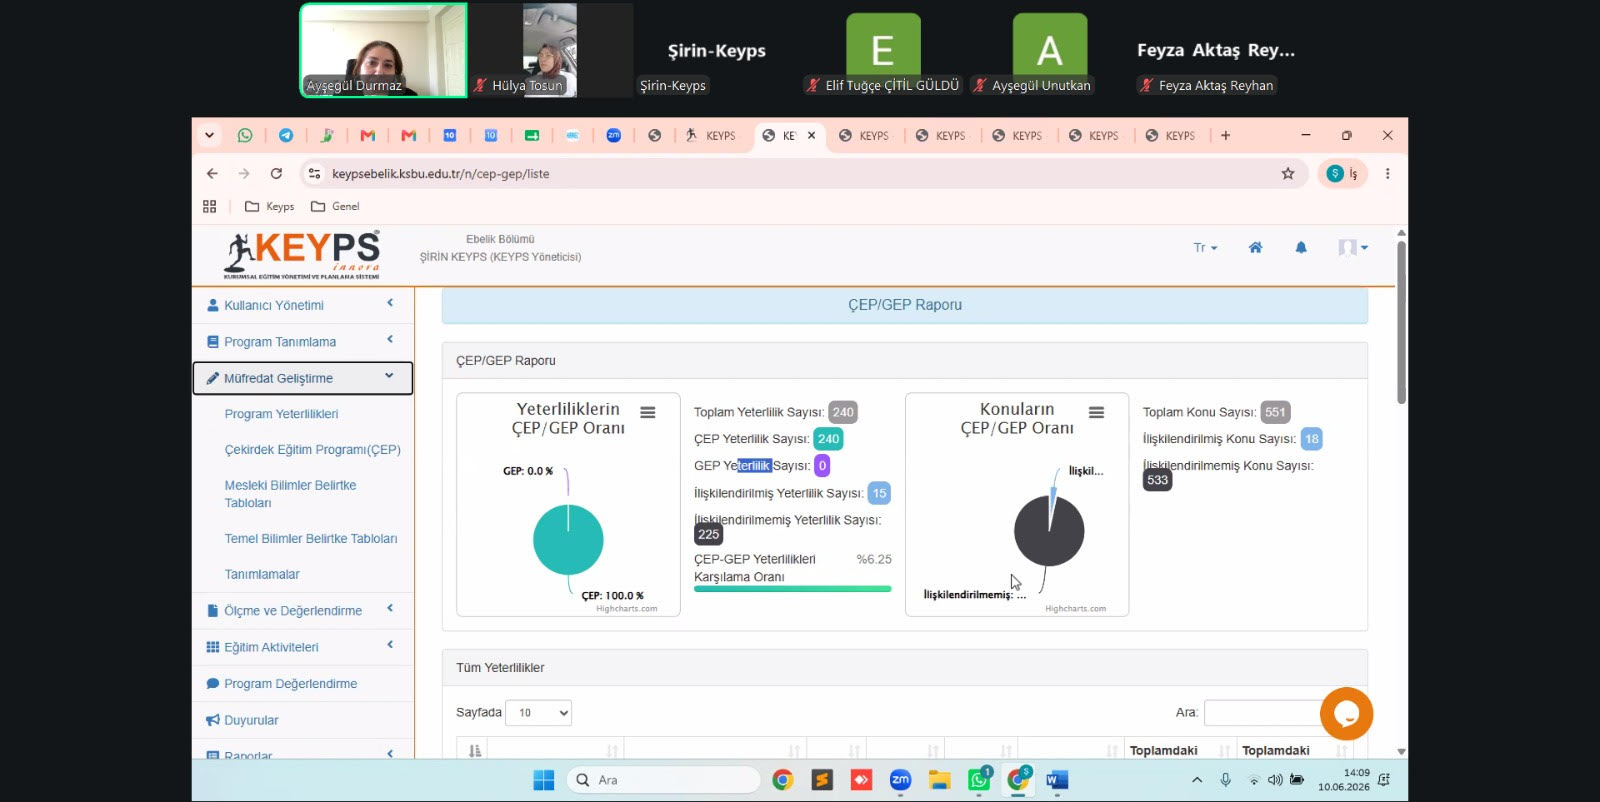Expand the Kullanıcı Yönetimi menu

coord(303,305)
